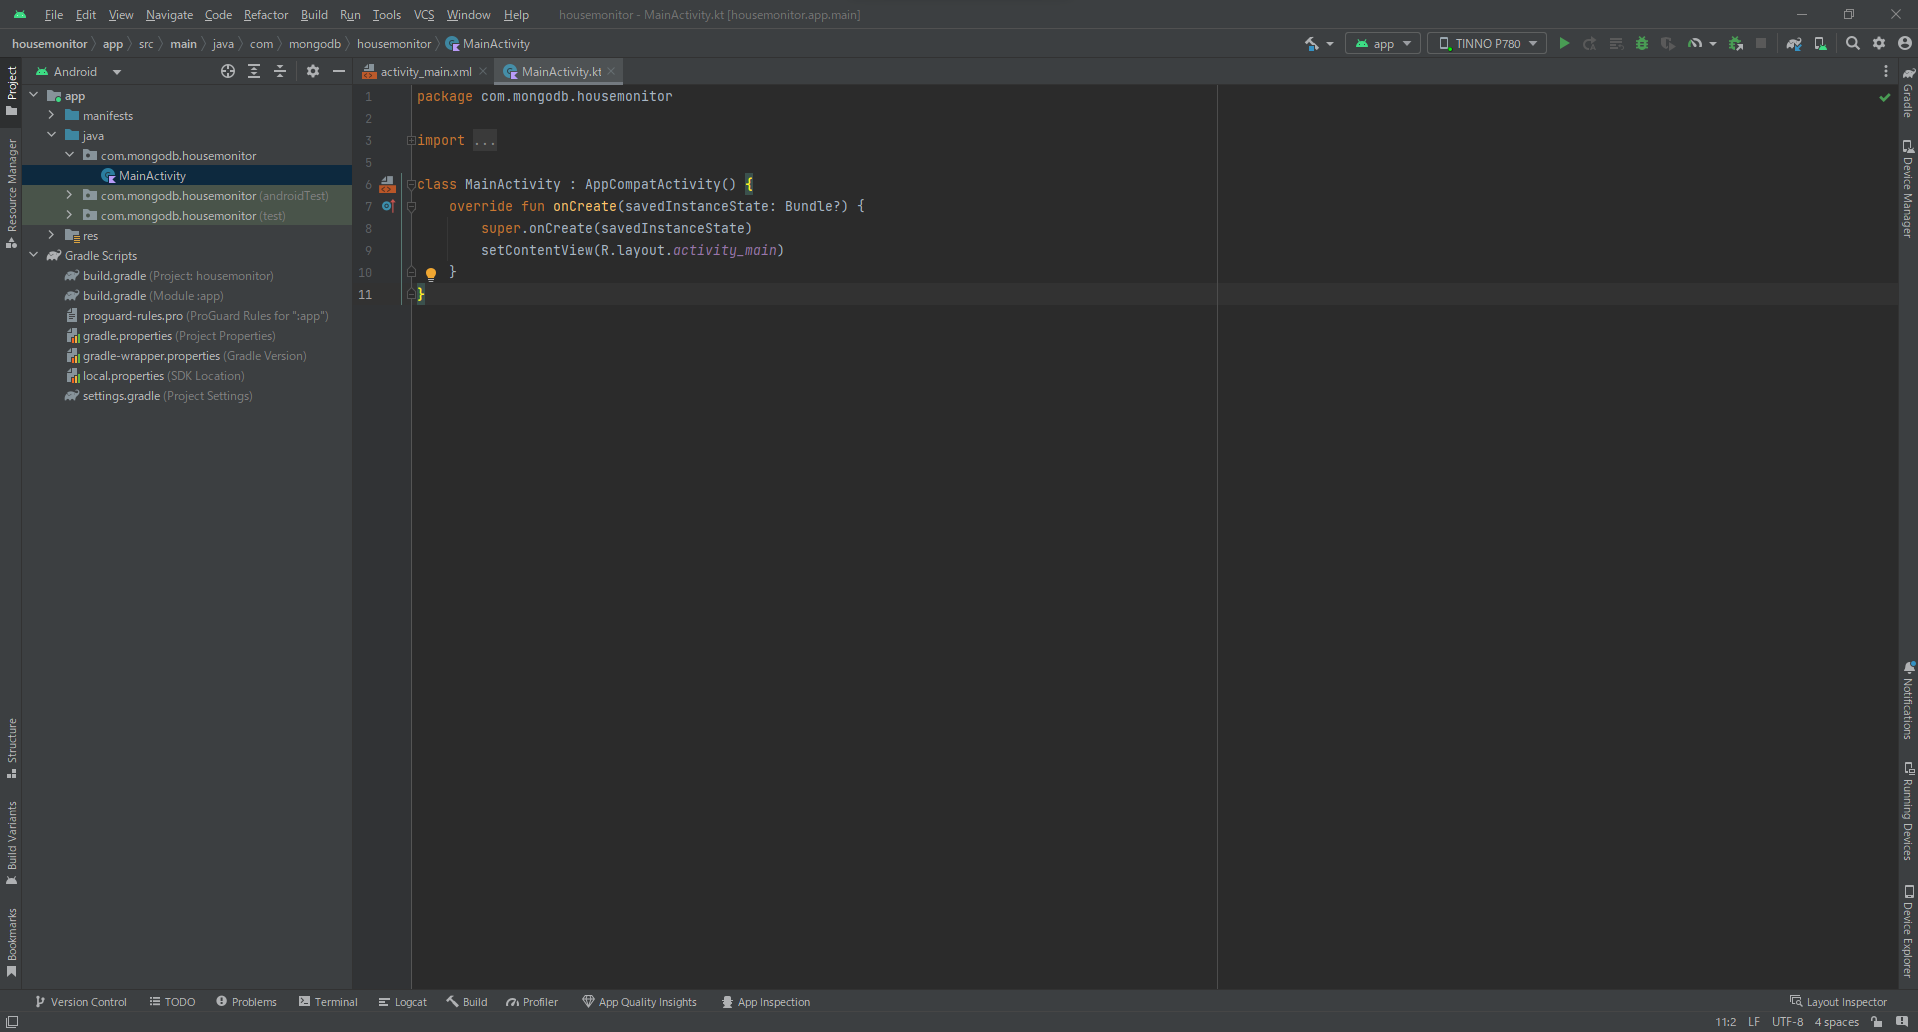Toggle the Resource Manager side panel
This screenshot has width=1918, height=1032.
(12, 192)
